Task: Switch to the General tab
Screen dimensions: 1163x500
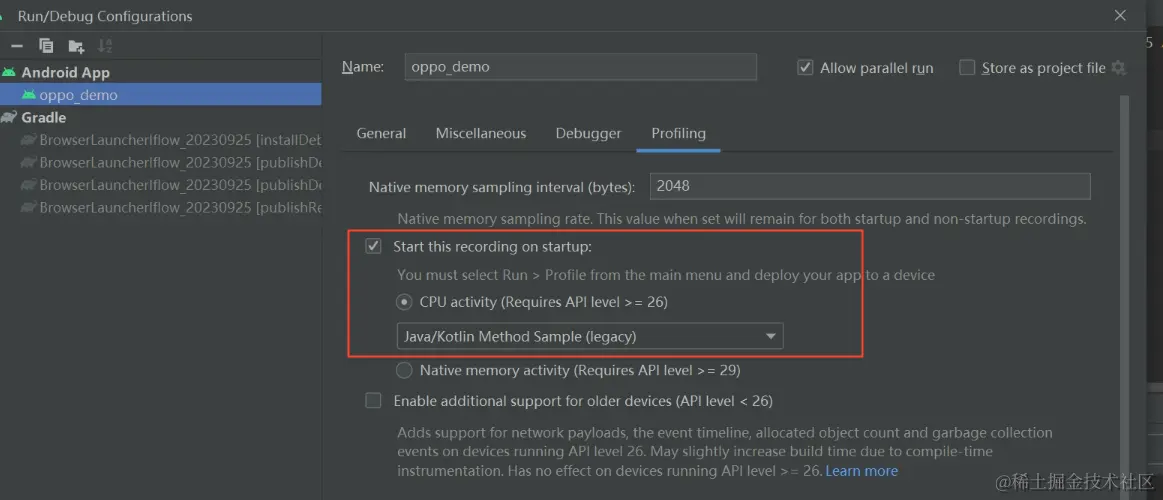Action: [381, 133]
